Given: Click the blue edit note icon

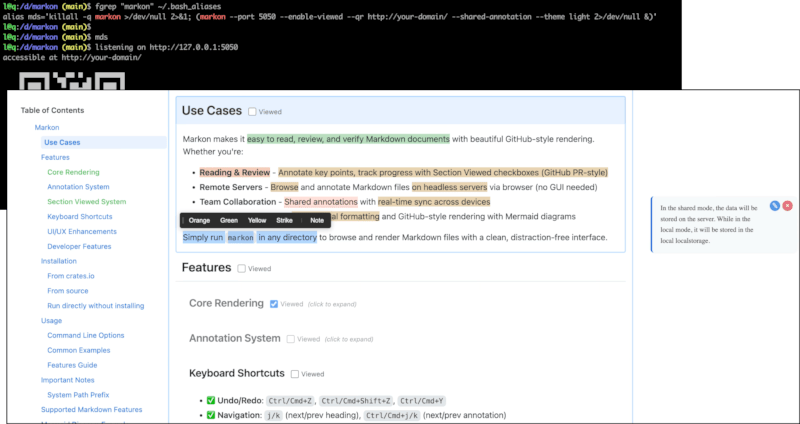Looking at the screenshot, I should 775,205.
